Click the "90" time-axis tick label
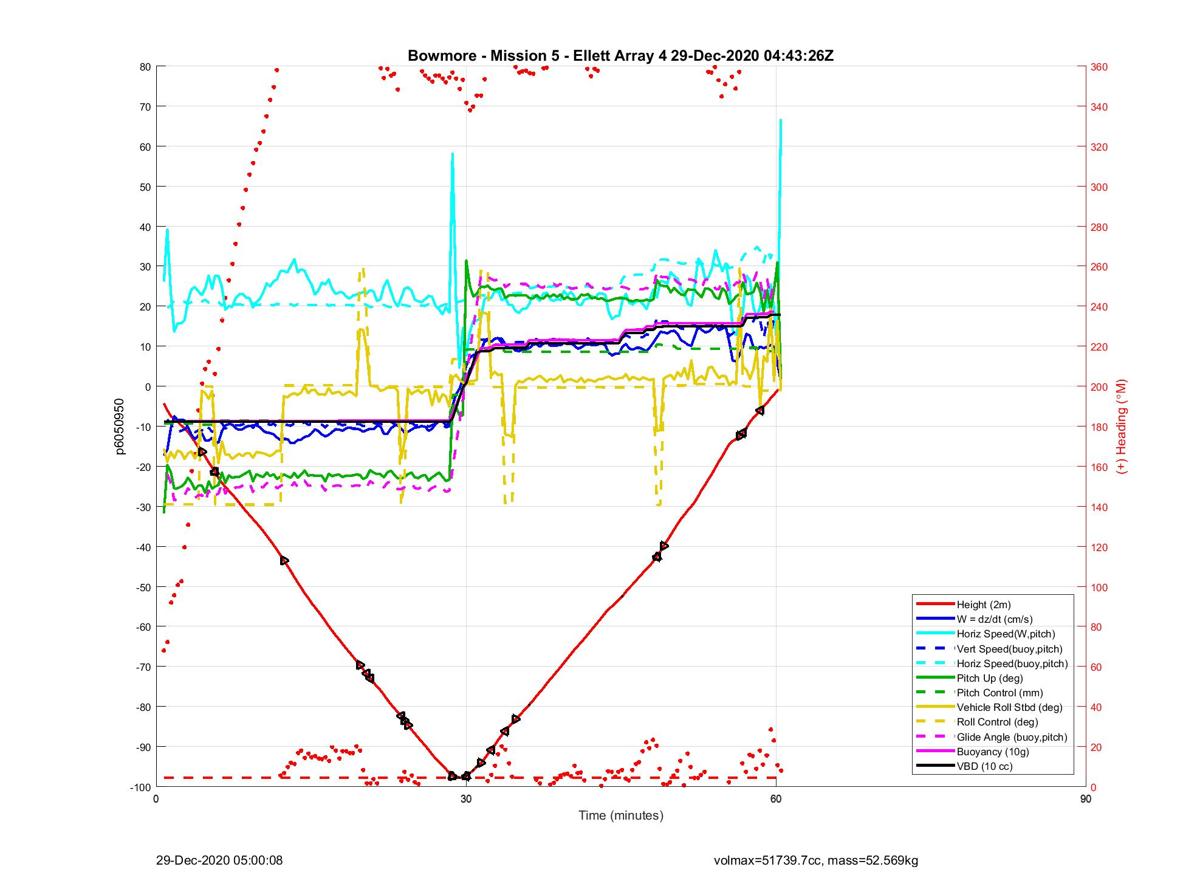 point(1086,801)
